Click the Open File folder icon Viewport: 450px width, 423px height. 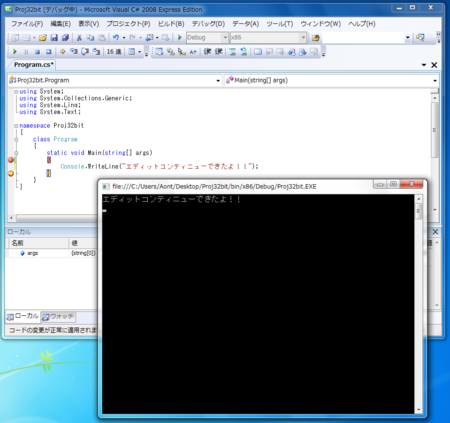click(43, 38)
